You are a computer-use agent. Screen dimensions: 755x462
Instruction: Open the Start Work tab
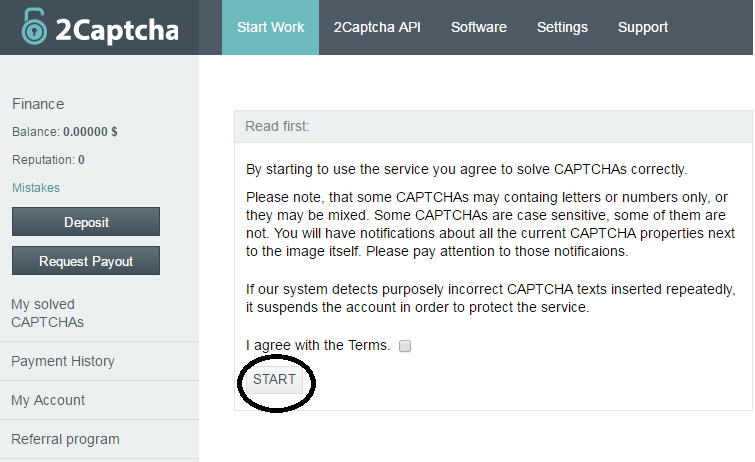pos(270,27)
